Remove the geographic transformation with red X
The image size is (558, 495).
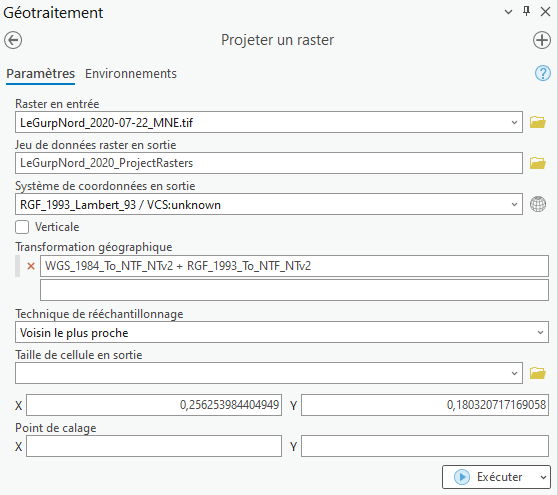click(31, 266)
